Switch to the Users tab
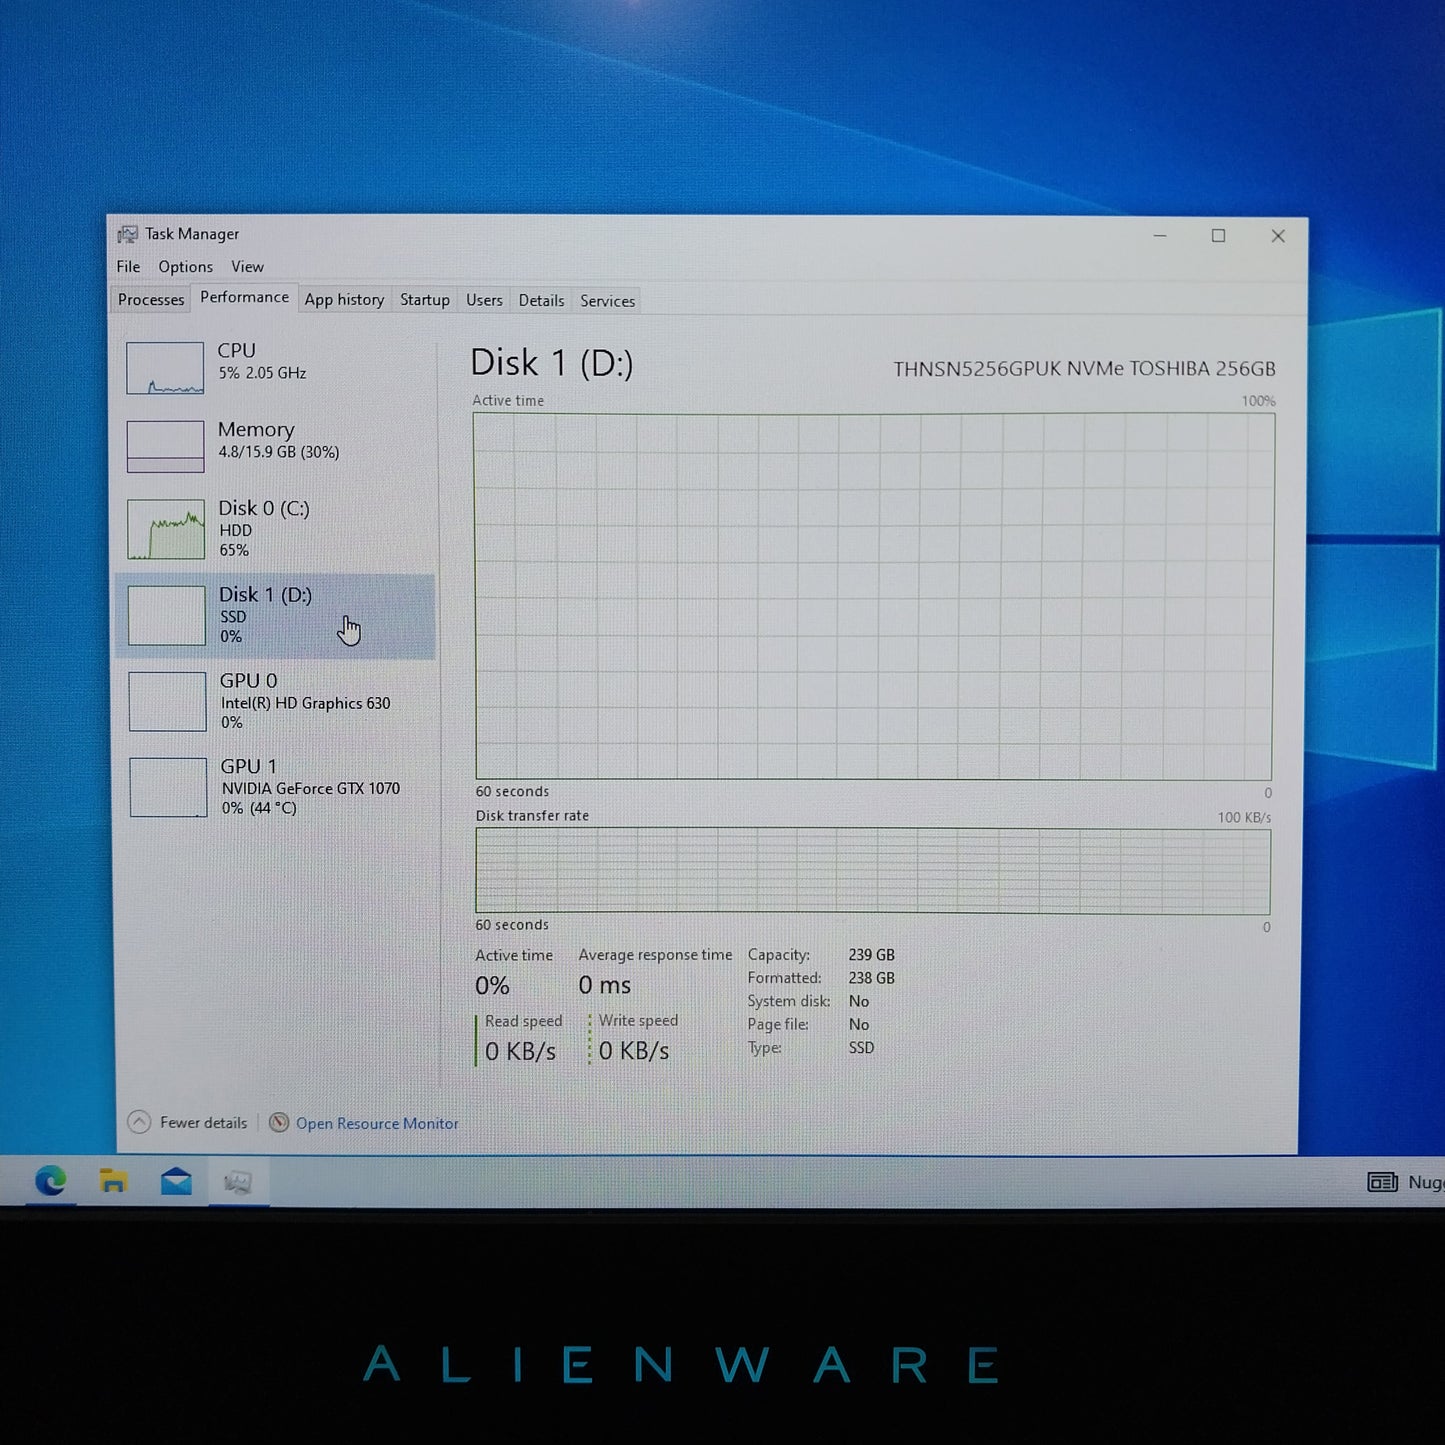 (484, 300)
